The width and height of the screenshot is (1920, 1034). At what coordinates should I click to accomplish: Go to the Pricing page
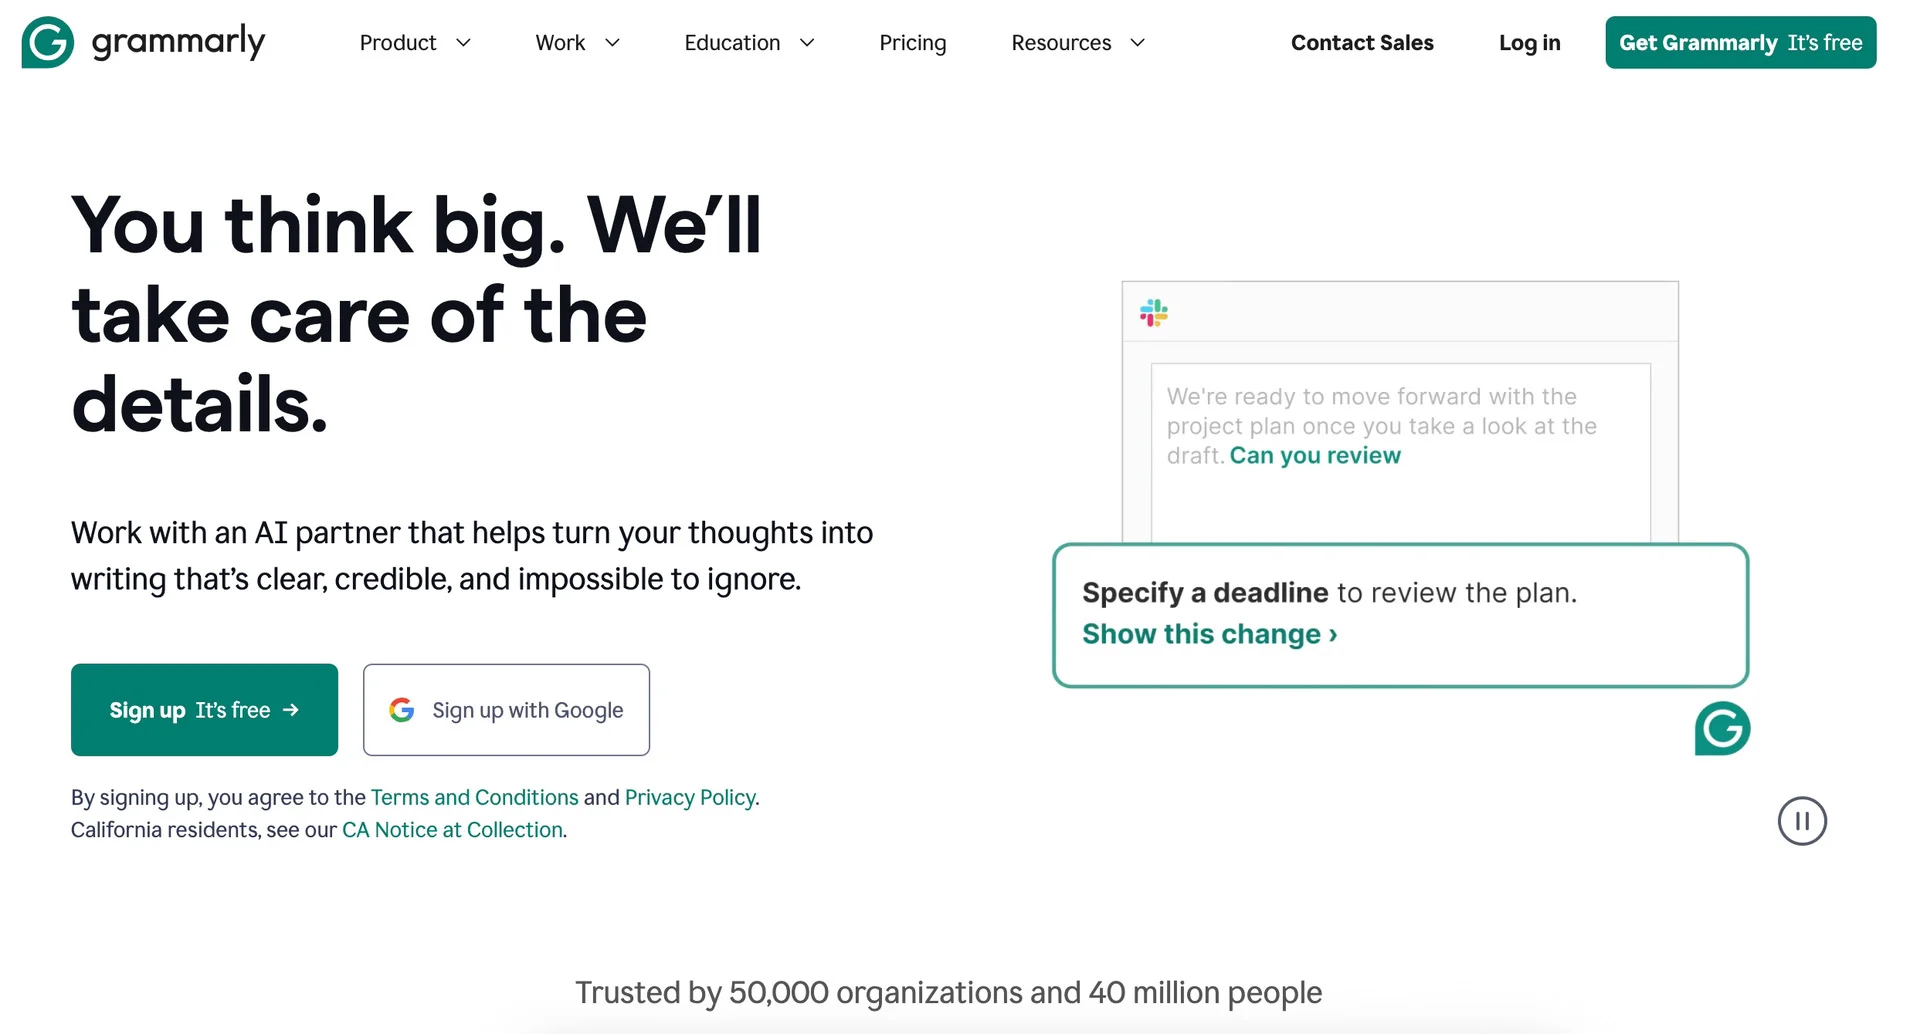[912, 43]
